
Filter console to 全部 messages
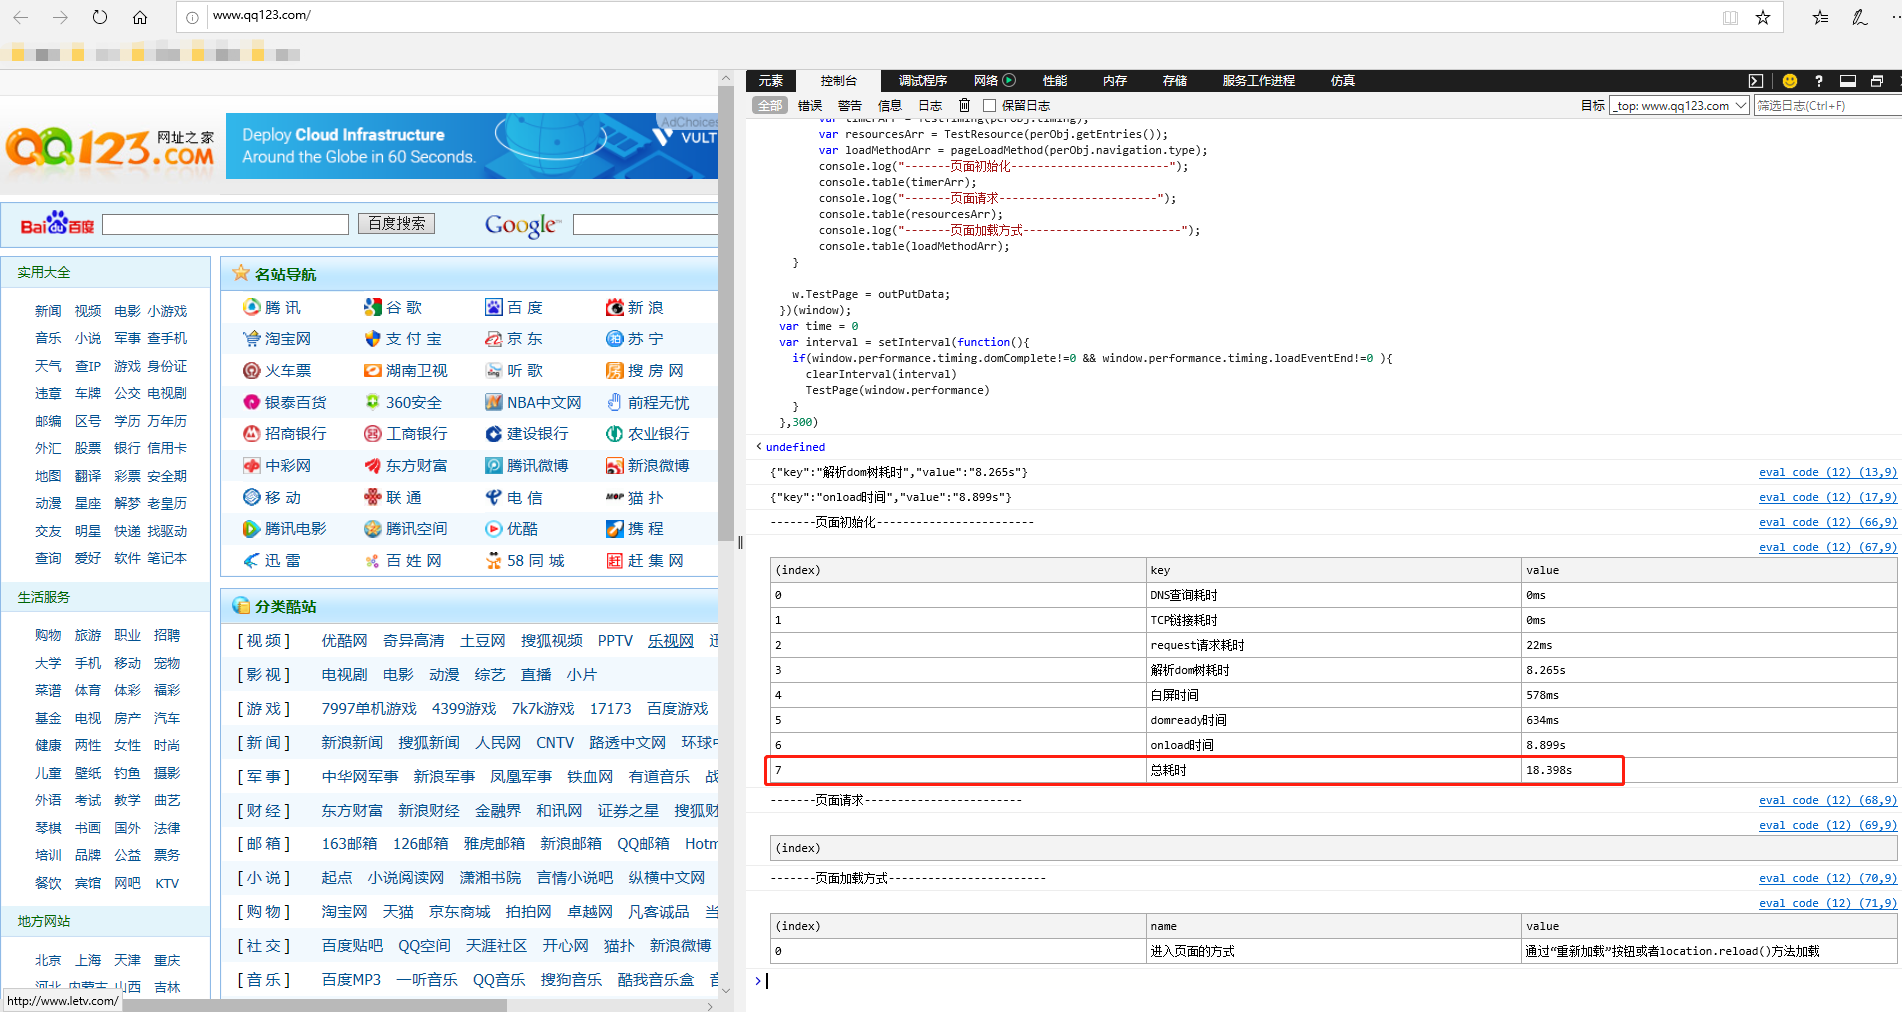tap(770, 105)
